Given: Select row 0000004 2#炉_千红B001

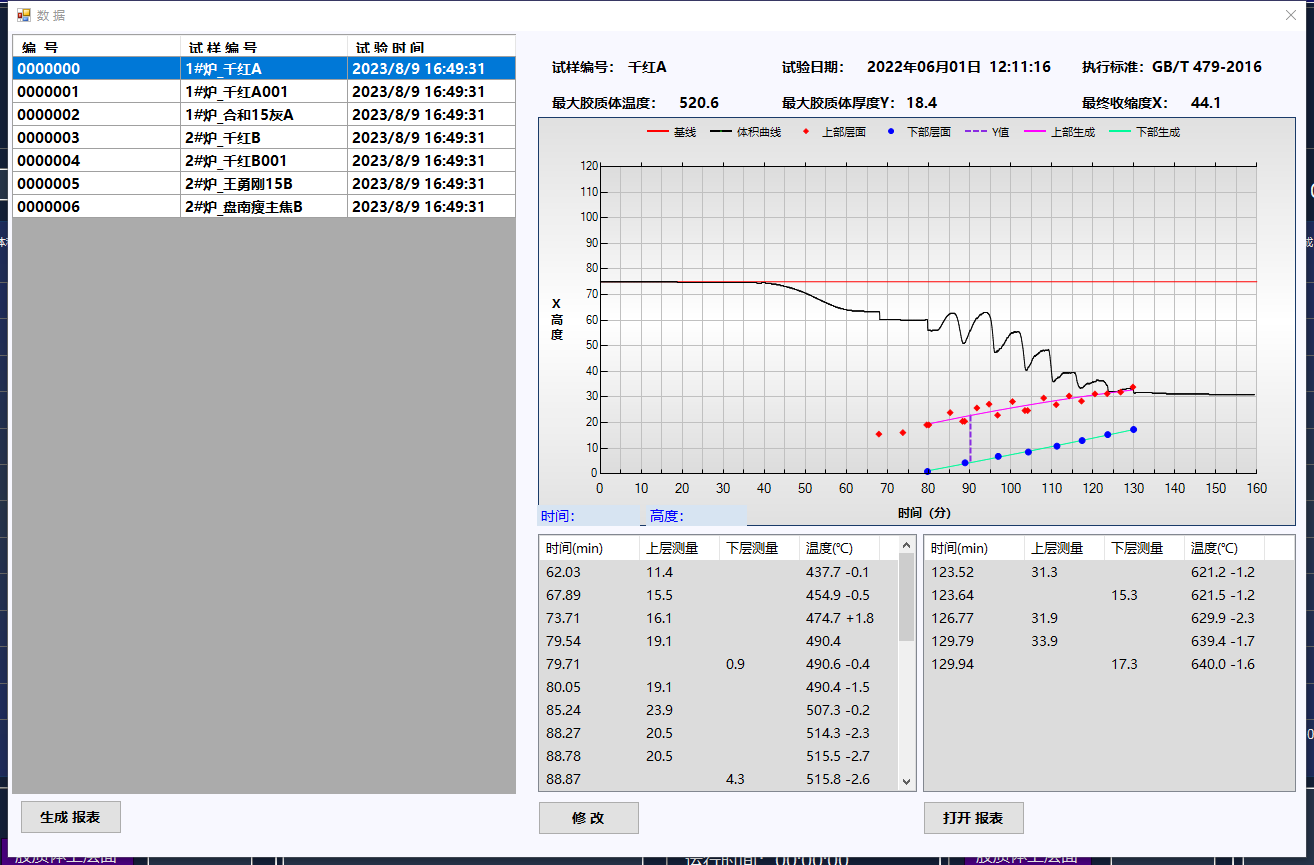Looking at the screenshot, I should 264,161.
